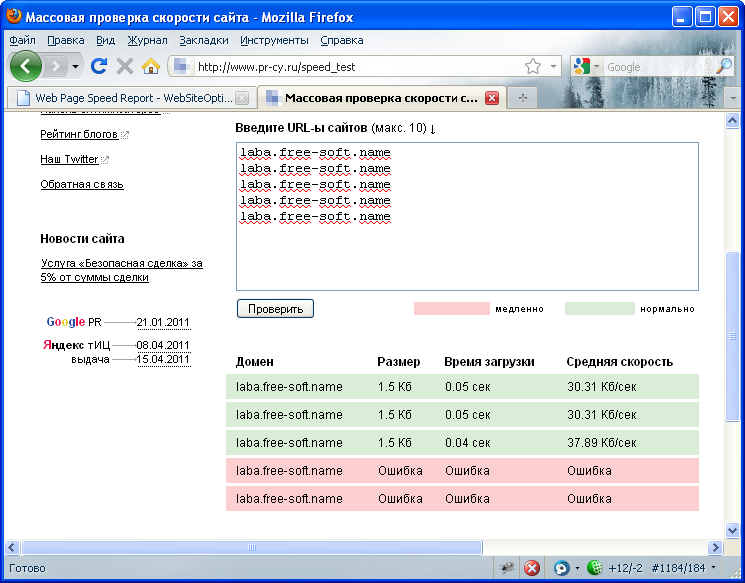745x583 pixels.
Task: Bookmark this page with the star
Action: coord(533,67)
